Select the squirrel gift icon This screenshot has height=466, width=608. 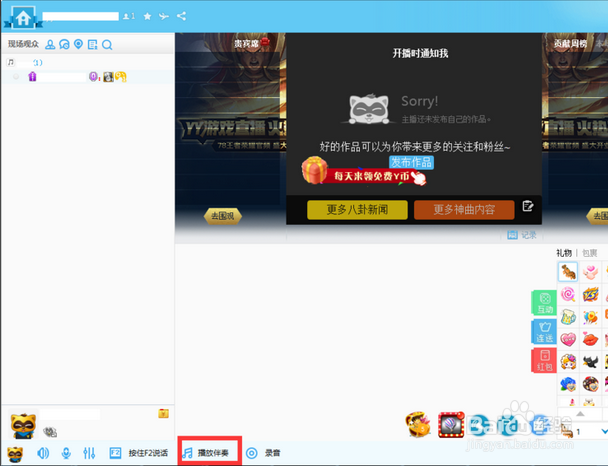[x=568, y=271]
